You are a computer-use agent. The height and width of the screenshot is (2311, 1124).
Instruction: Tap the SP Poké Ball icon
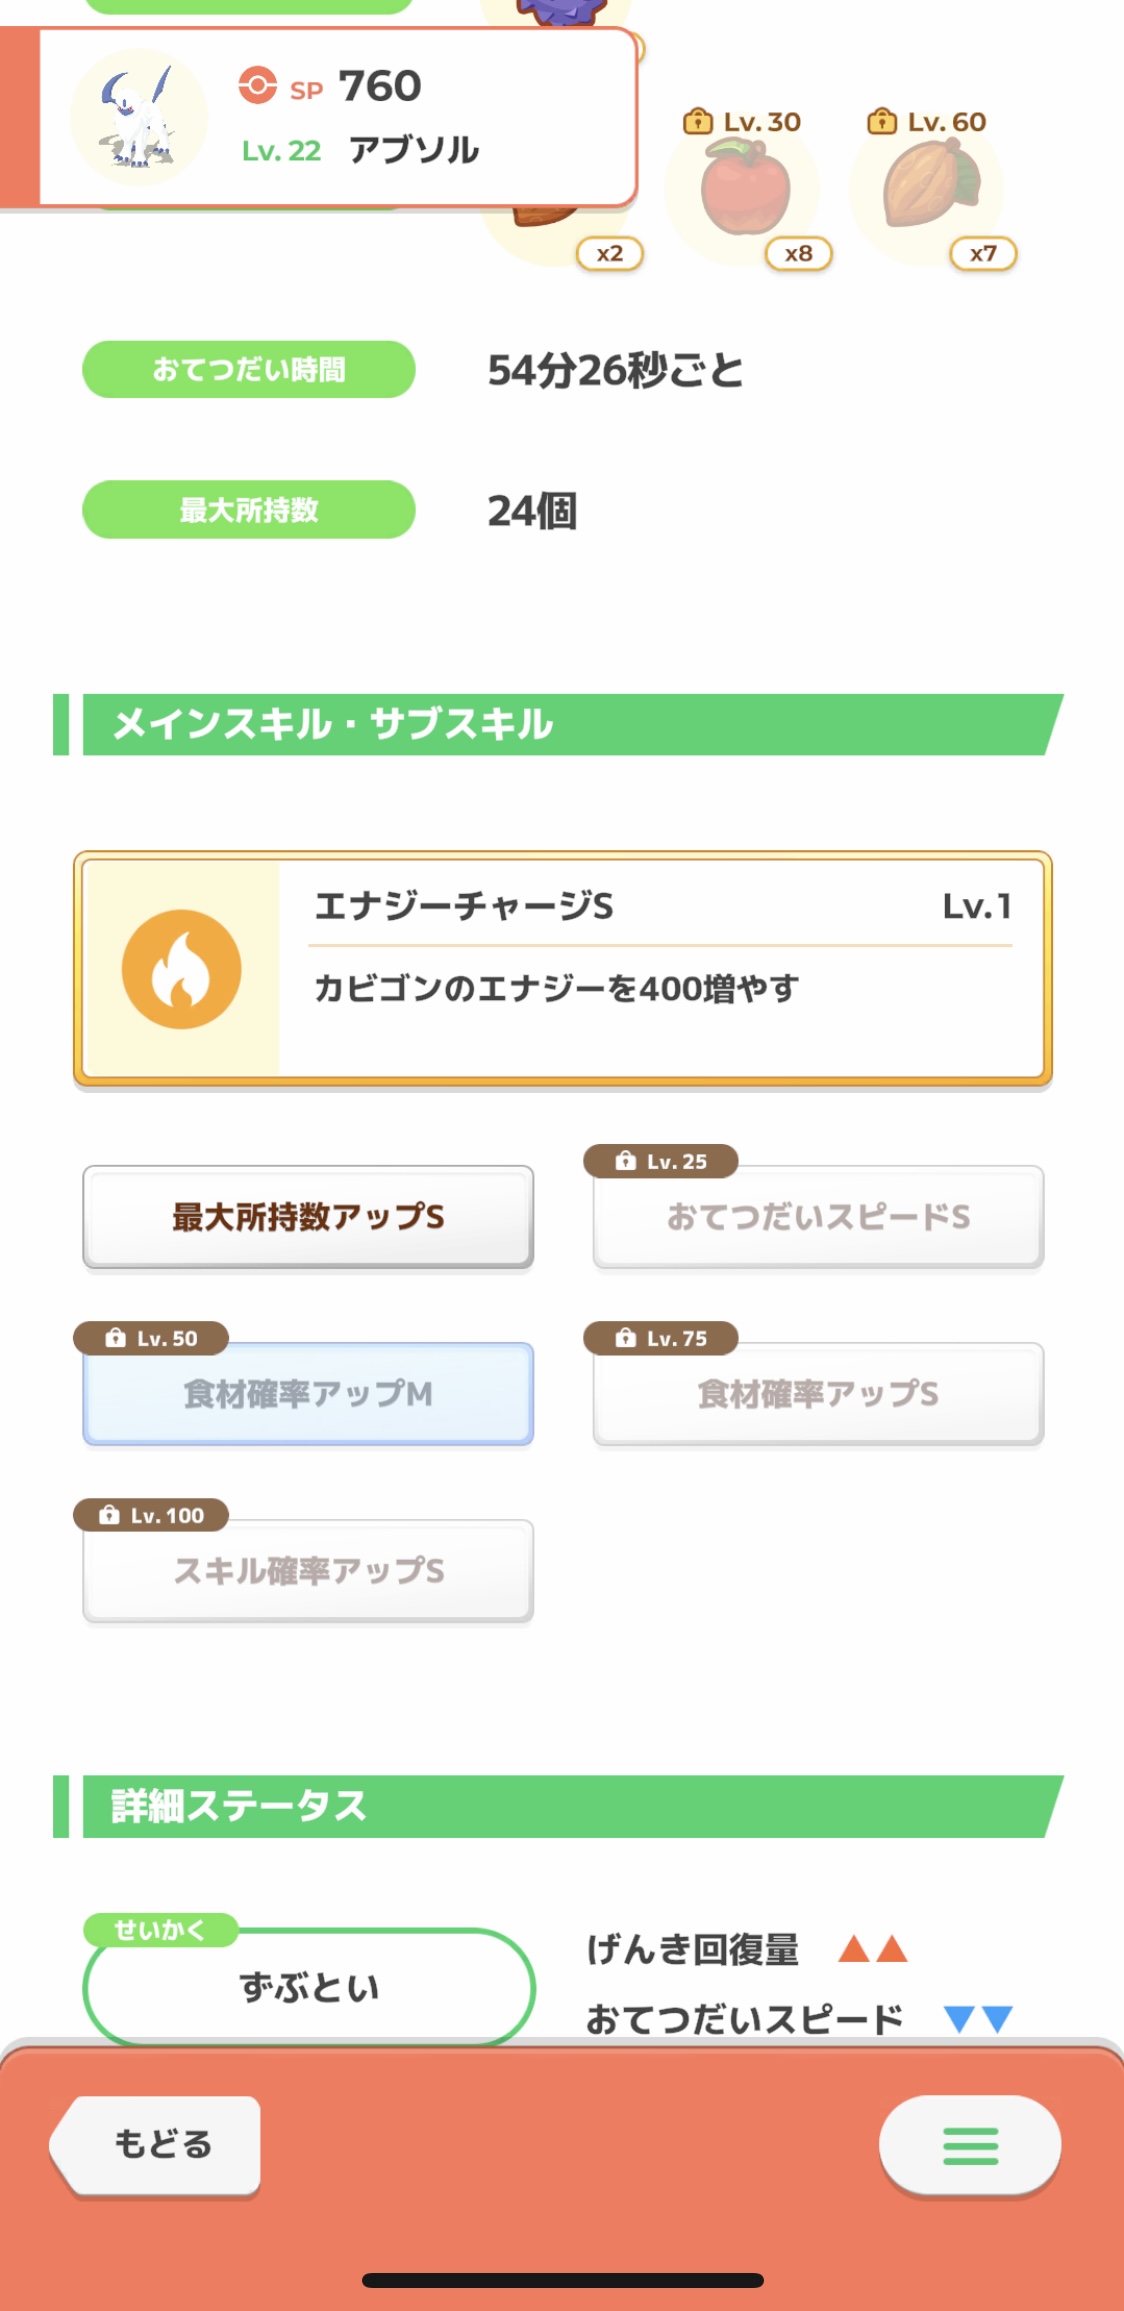(258, 86)
